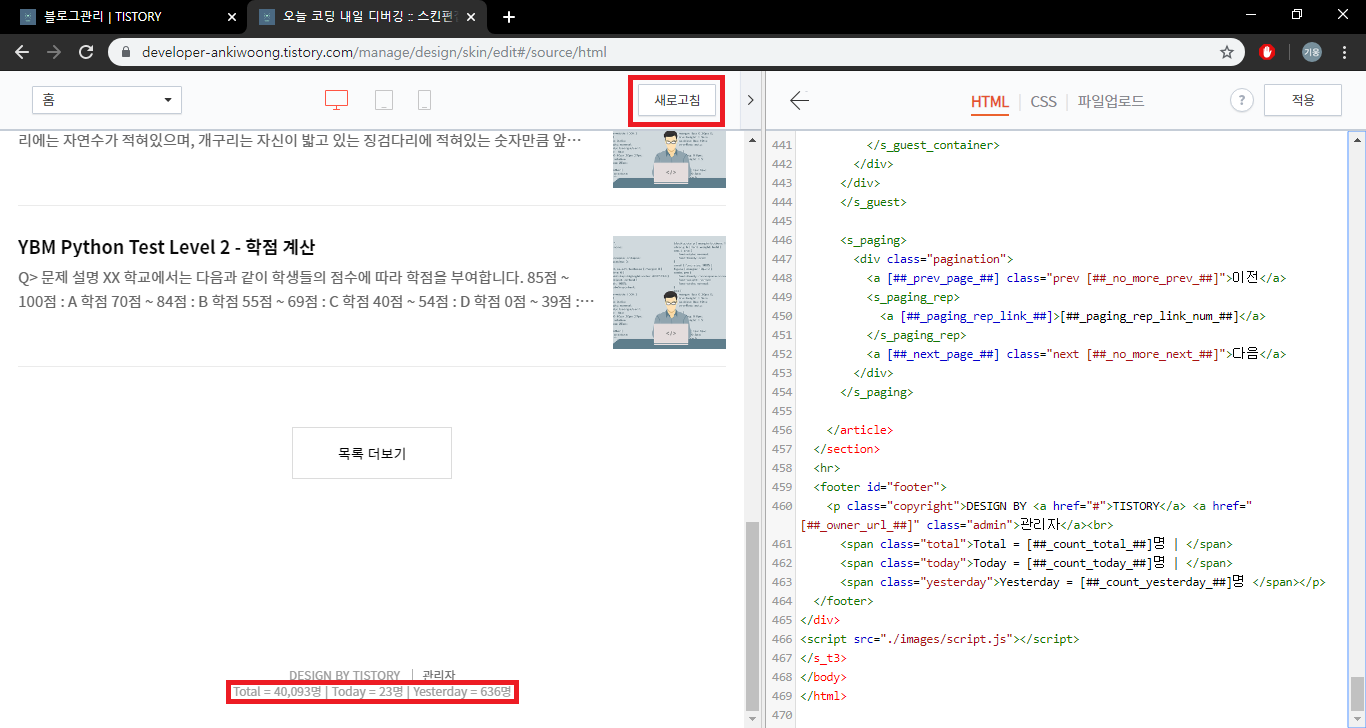Click the code editor vertical scrollbar
This screenshot has width=1366, height=728.
tap(1357, 692)
